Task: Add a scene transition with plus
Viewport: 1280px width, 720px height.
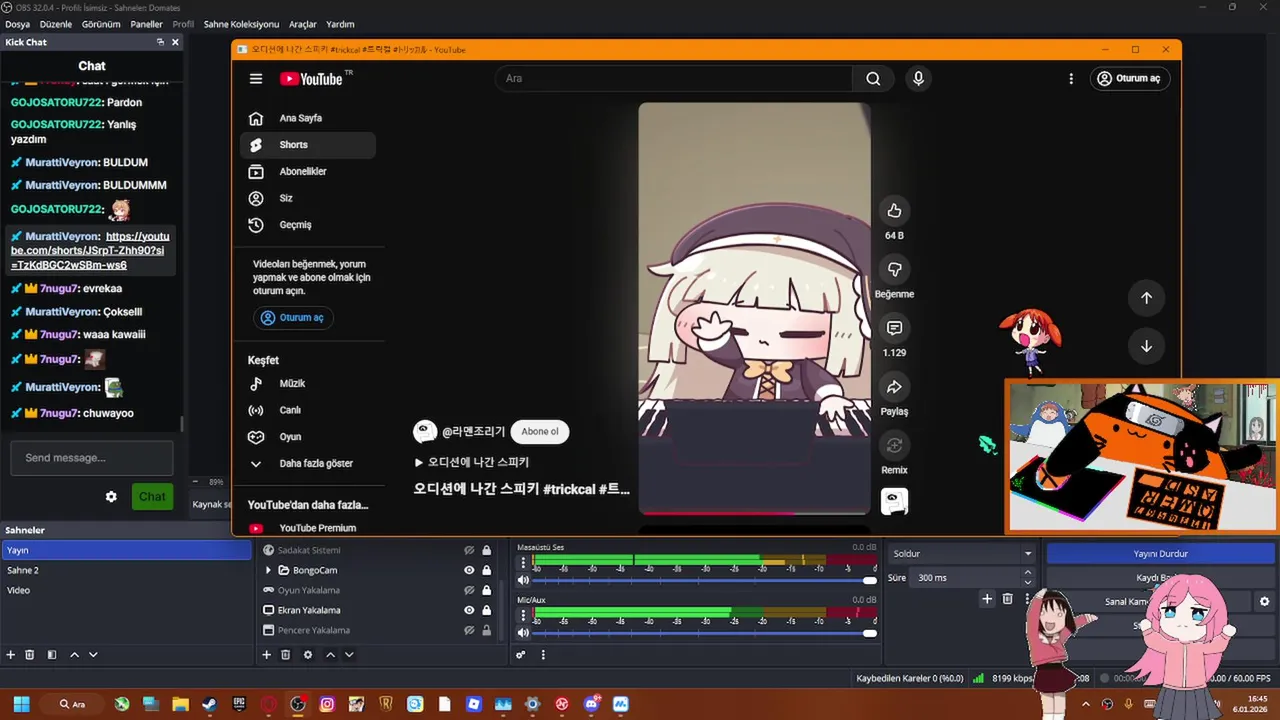Action: point(987,599)
